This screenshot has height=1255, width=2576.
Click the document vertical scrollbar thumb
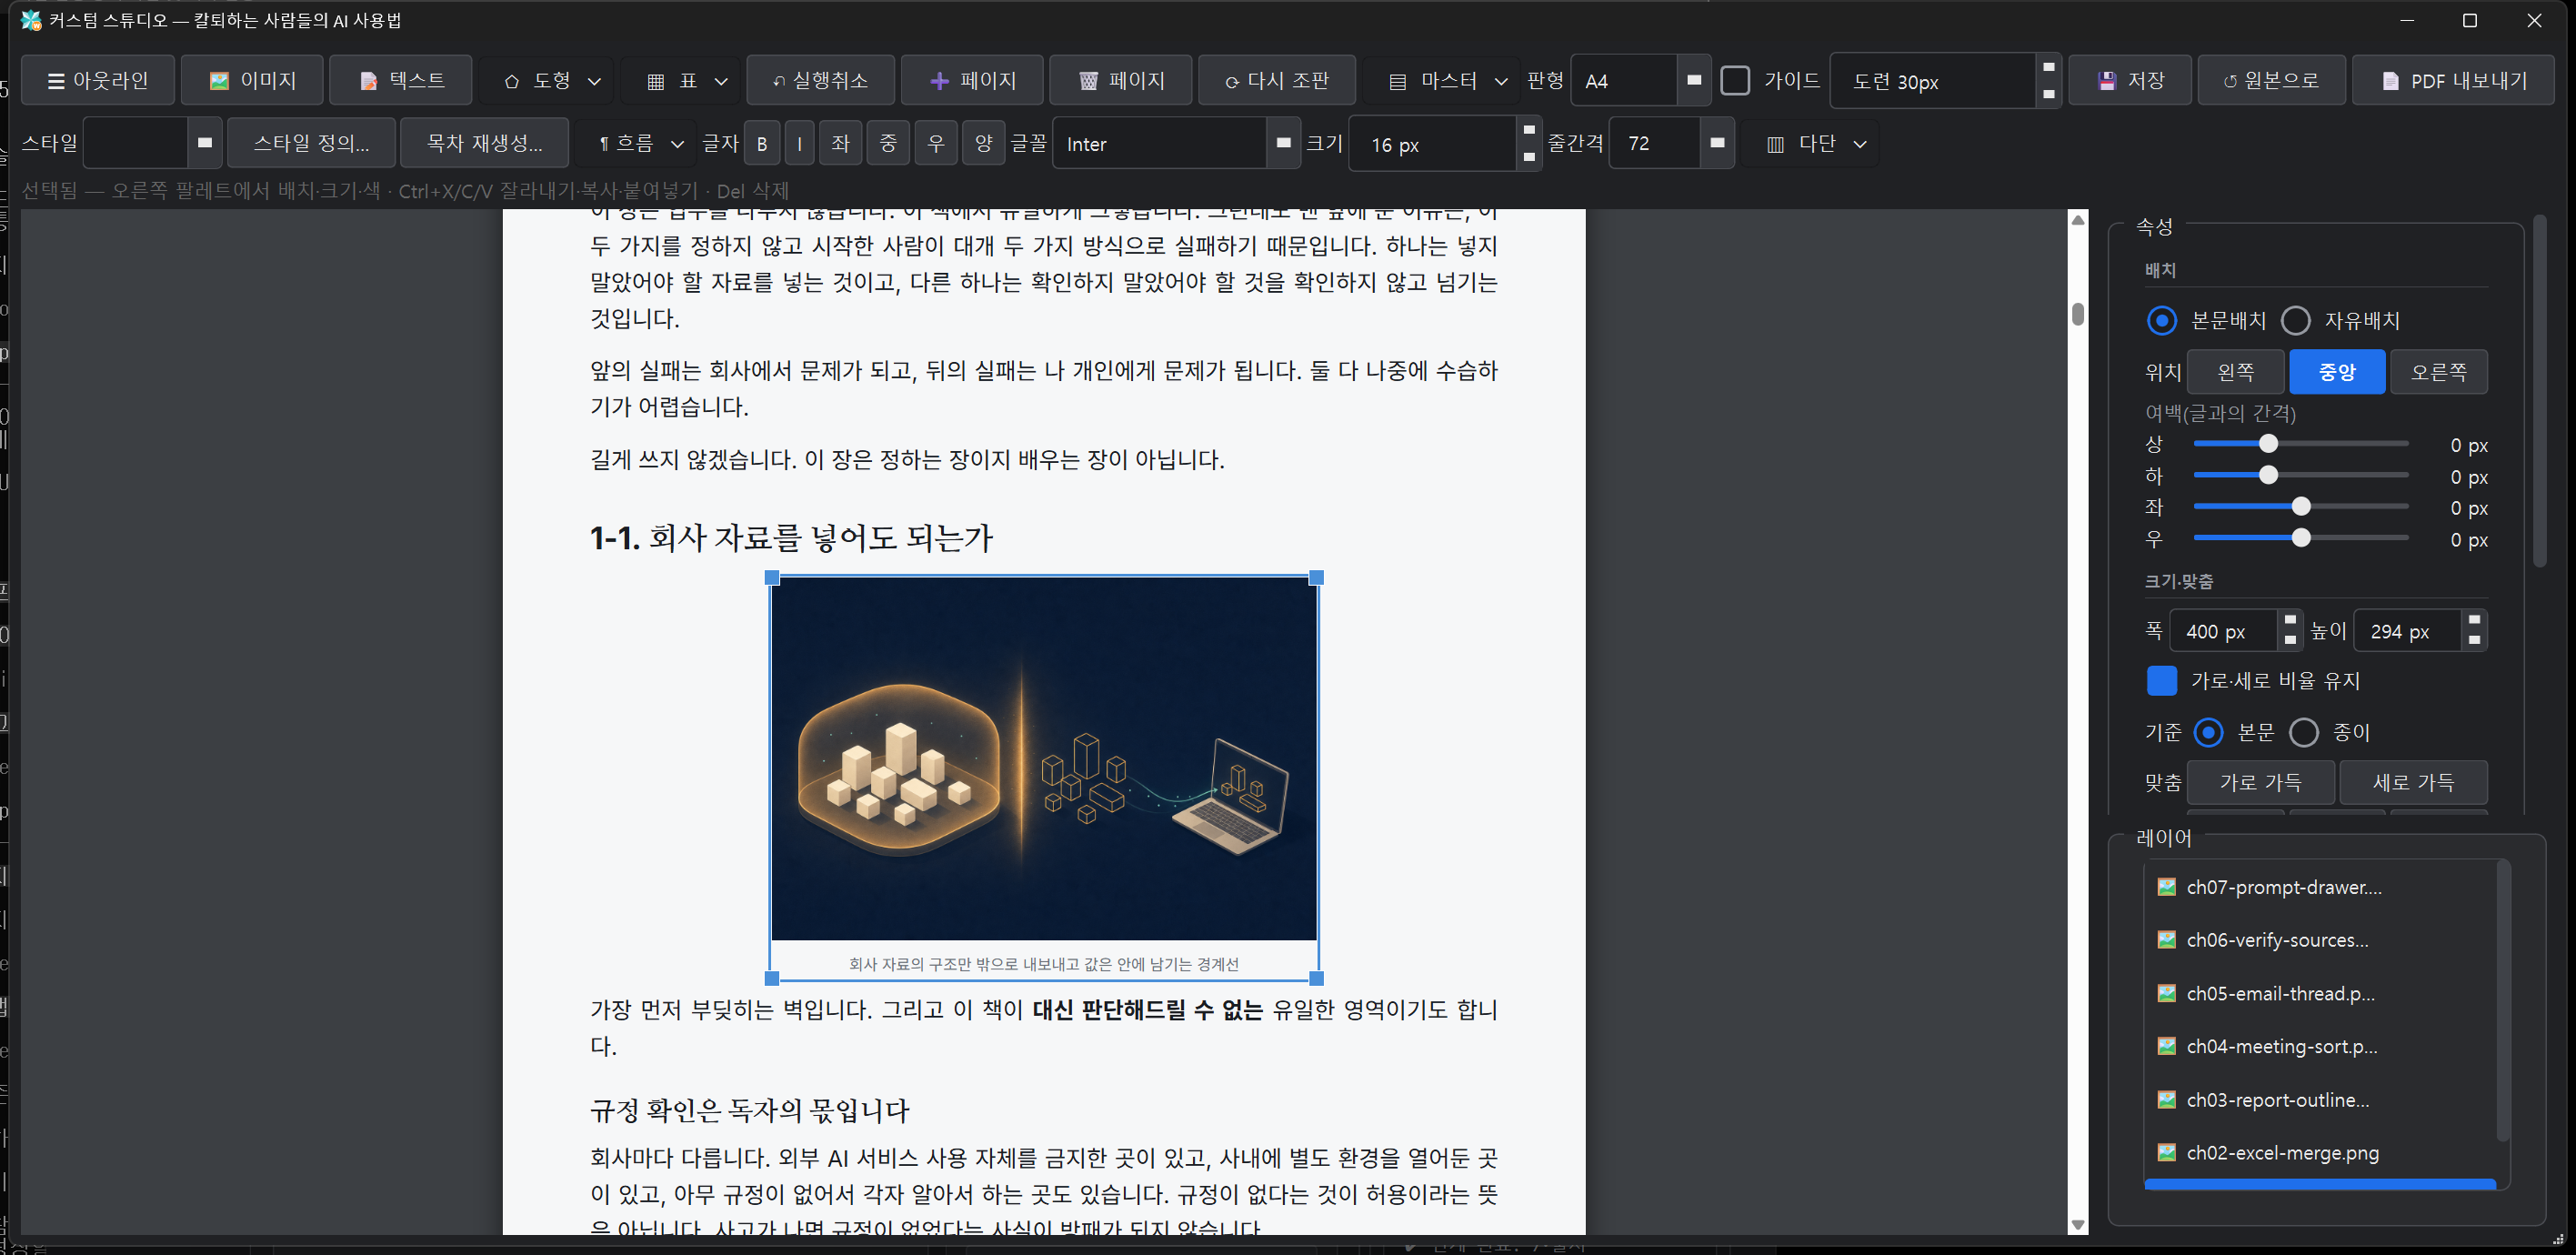point(2078,314)
